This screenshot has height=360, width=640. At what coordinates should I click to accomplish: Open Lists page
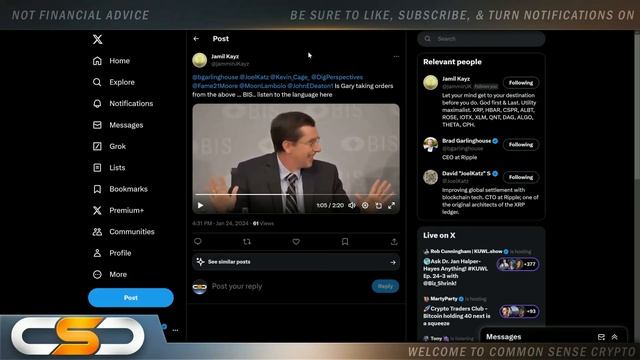pos(109,168)
